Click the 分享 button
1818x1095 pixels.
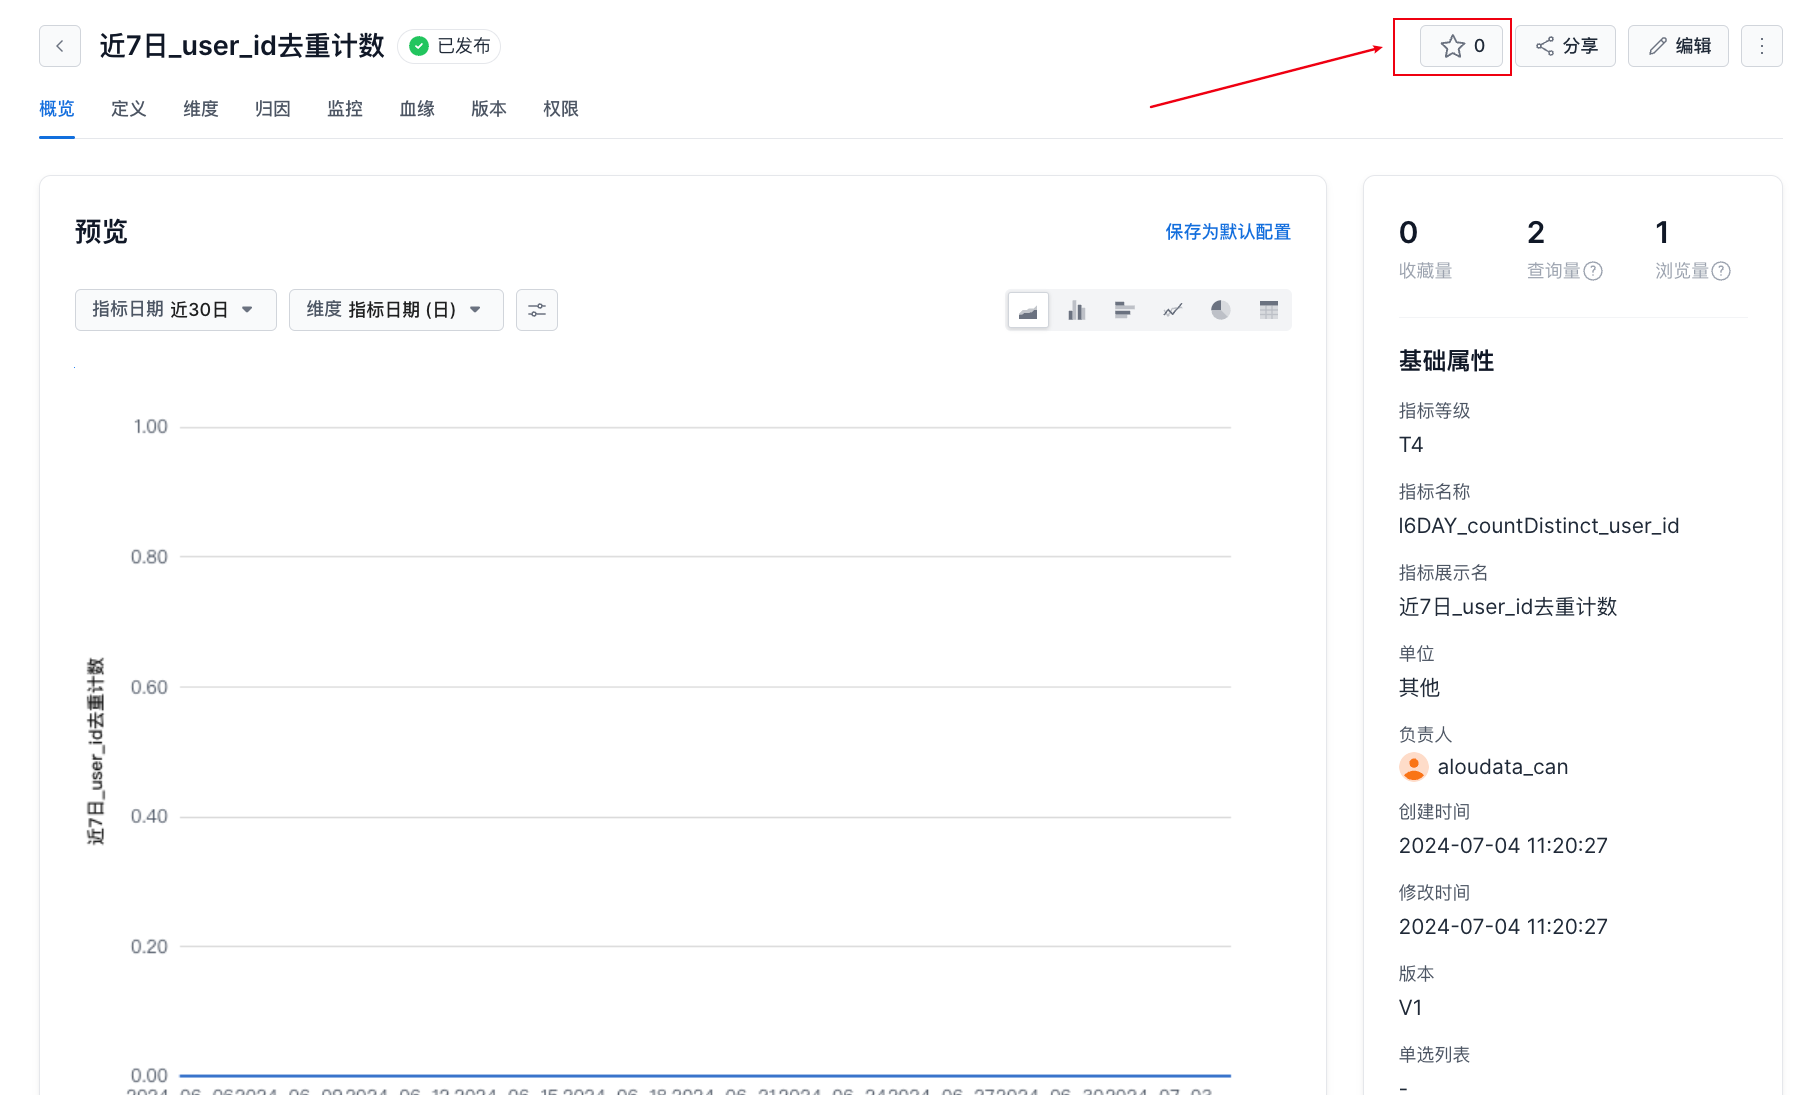click(1565, 46)
